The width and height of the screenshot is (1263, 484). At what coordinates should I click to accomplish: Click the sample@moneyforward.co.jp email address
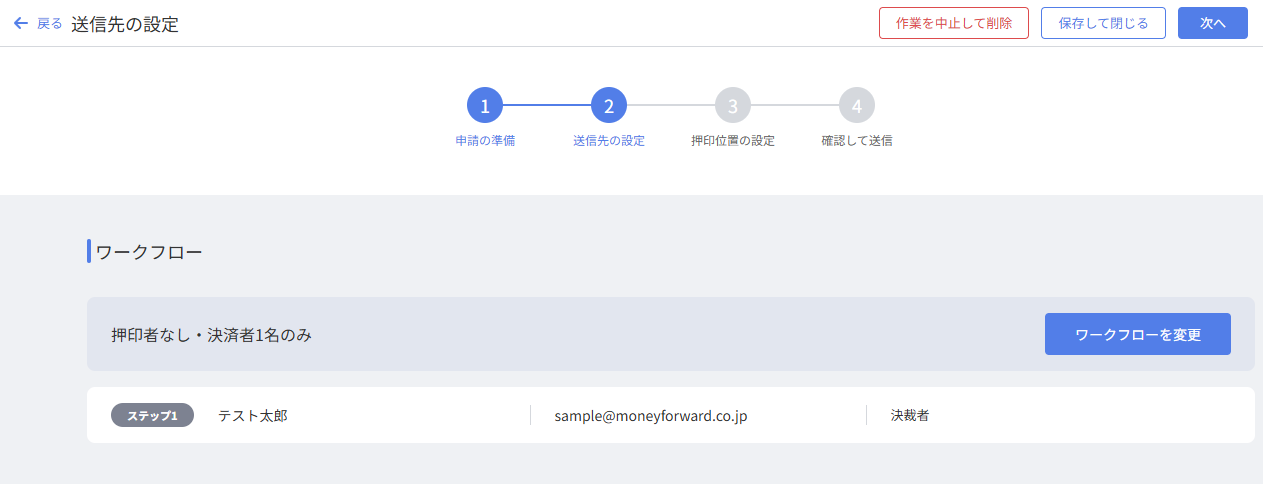click(651, 416)
